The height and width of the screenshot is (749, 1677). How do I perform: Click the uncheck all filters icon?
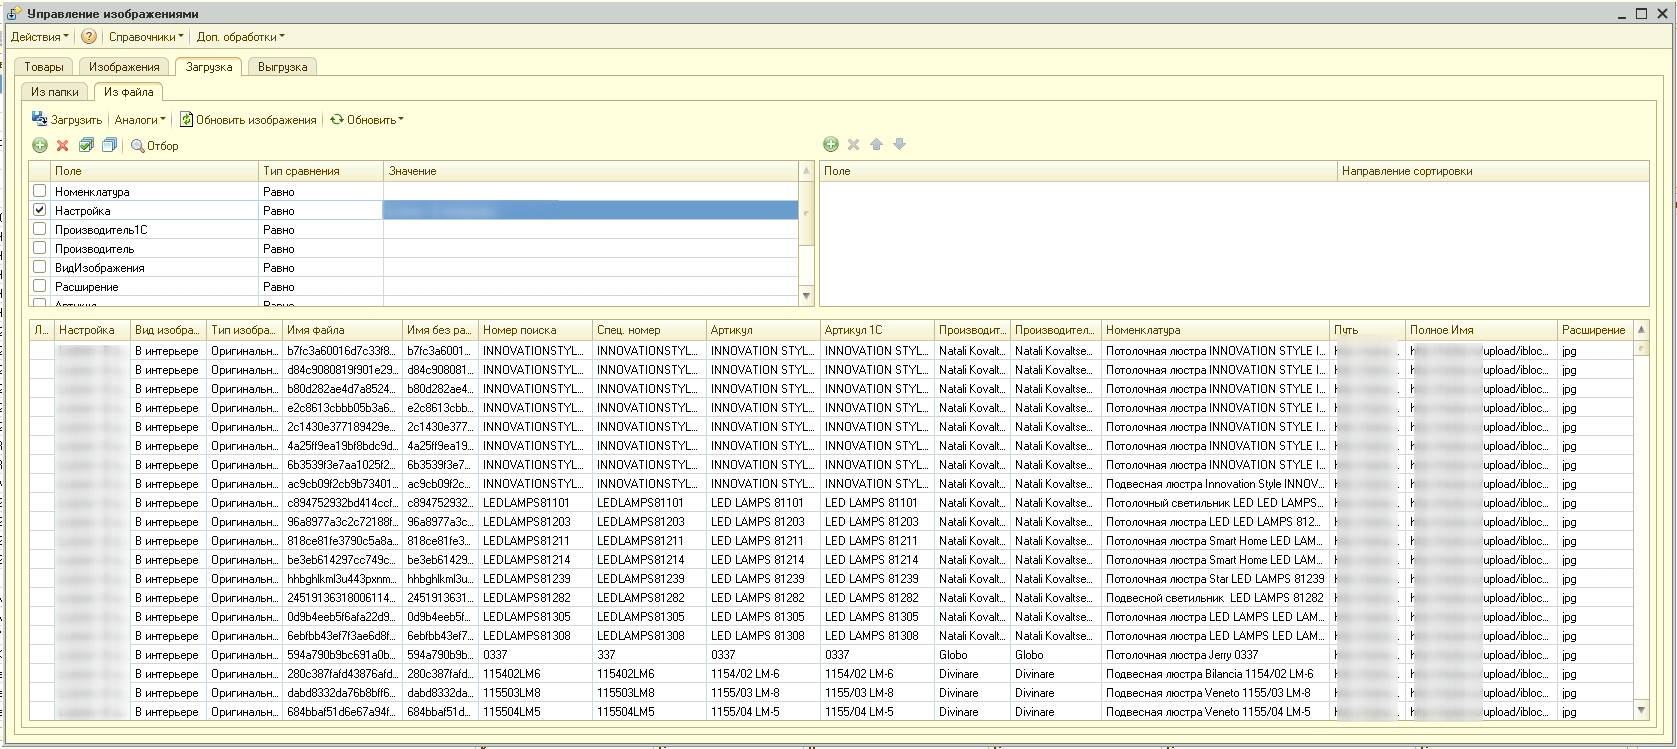coord(110,146)
